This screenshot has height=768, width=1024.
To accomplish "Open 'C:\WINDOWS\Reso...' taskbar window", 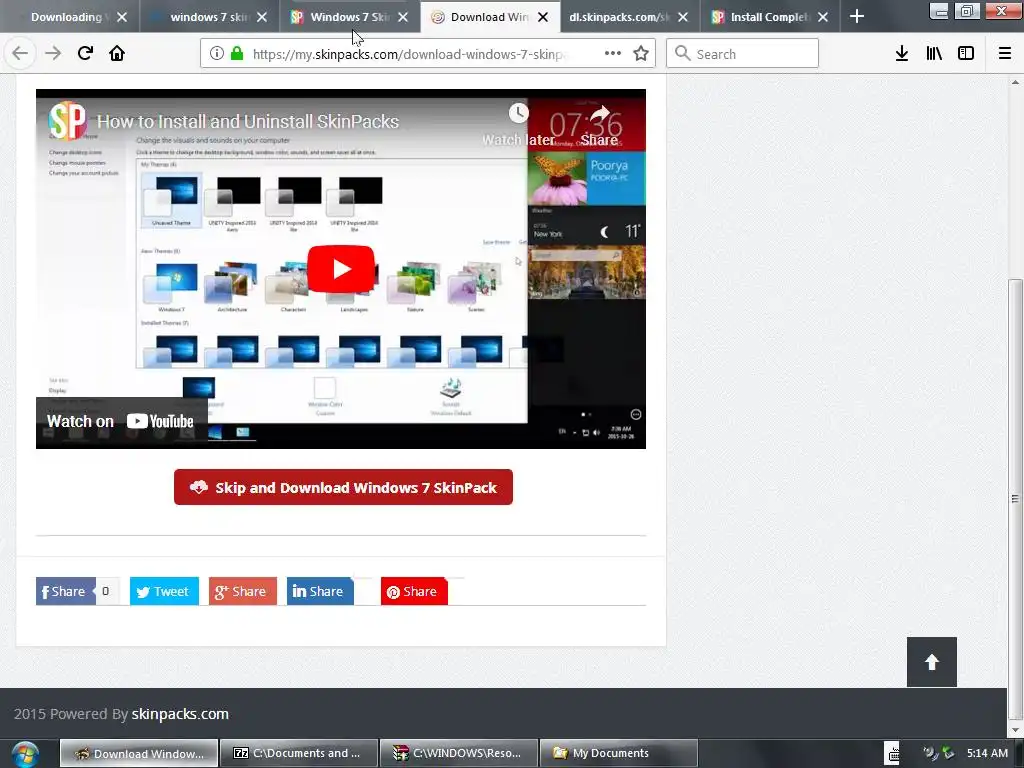I will (x=459, y=753).
